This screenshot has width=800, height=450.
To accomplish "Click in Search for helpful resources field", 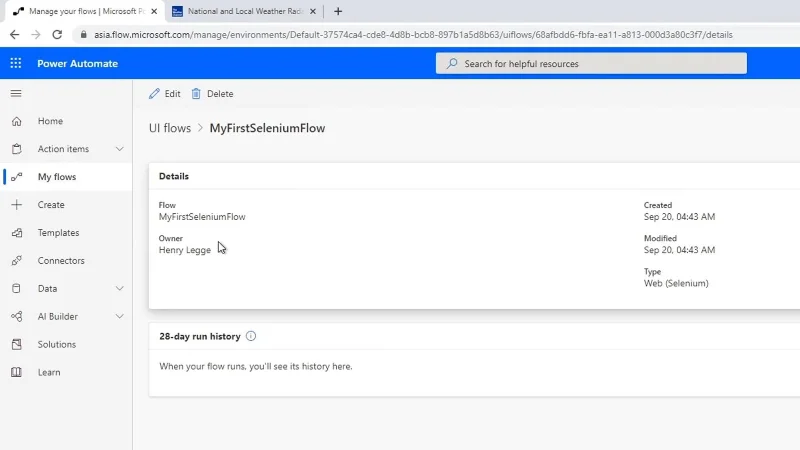I will click(x=591, y=63).
